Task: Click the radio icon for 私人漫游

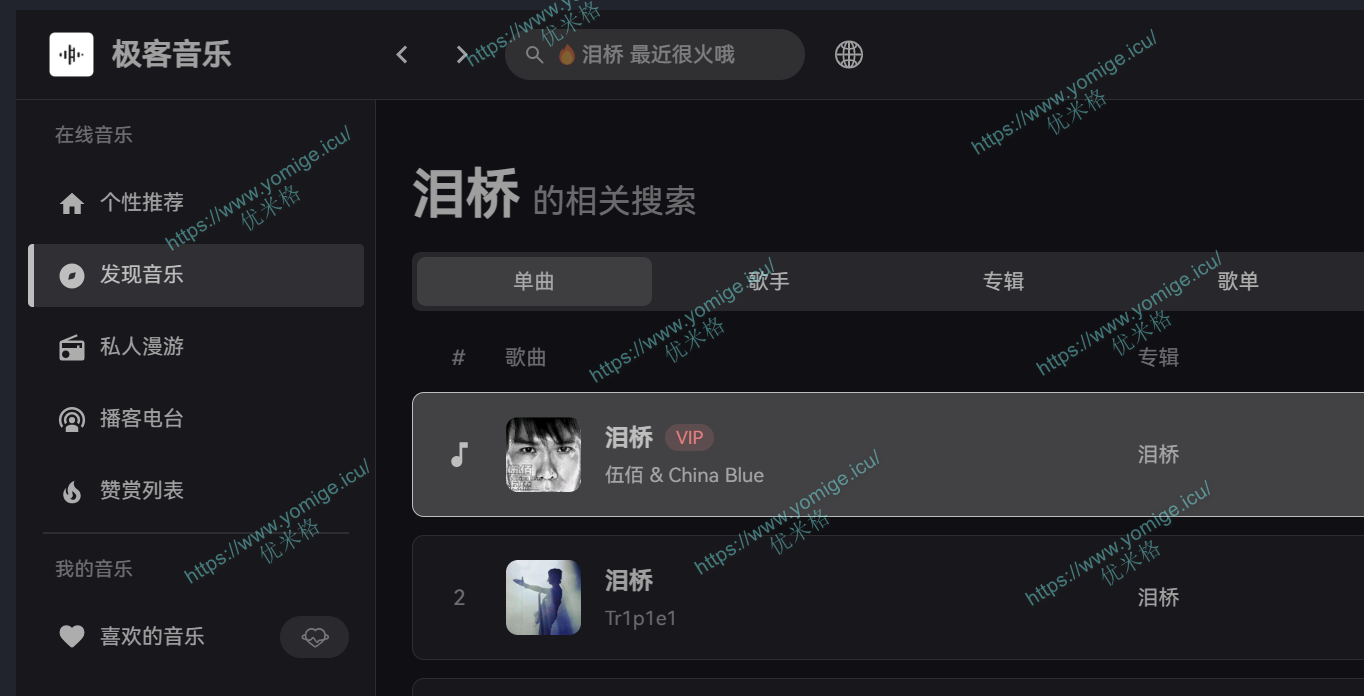Action: tap(72, 347)
